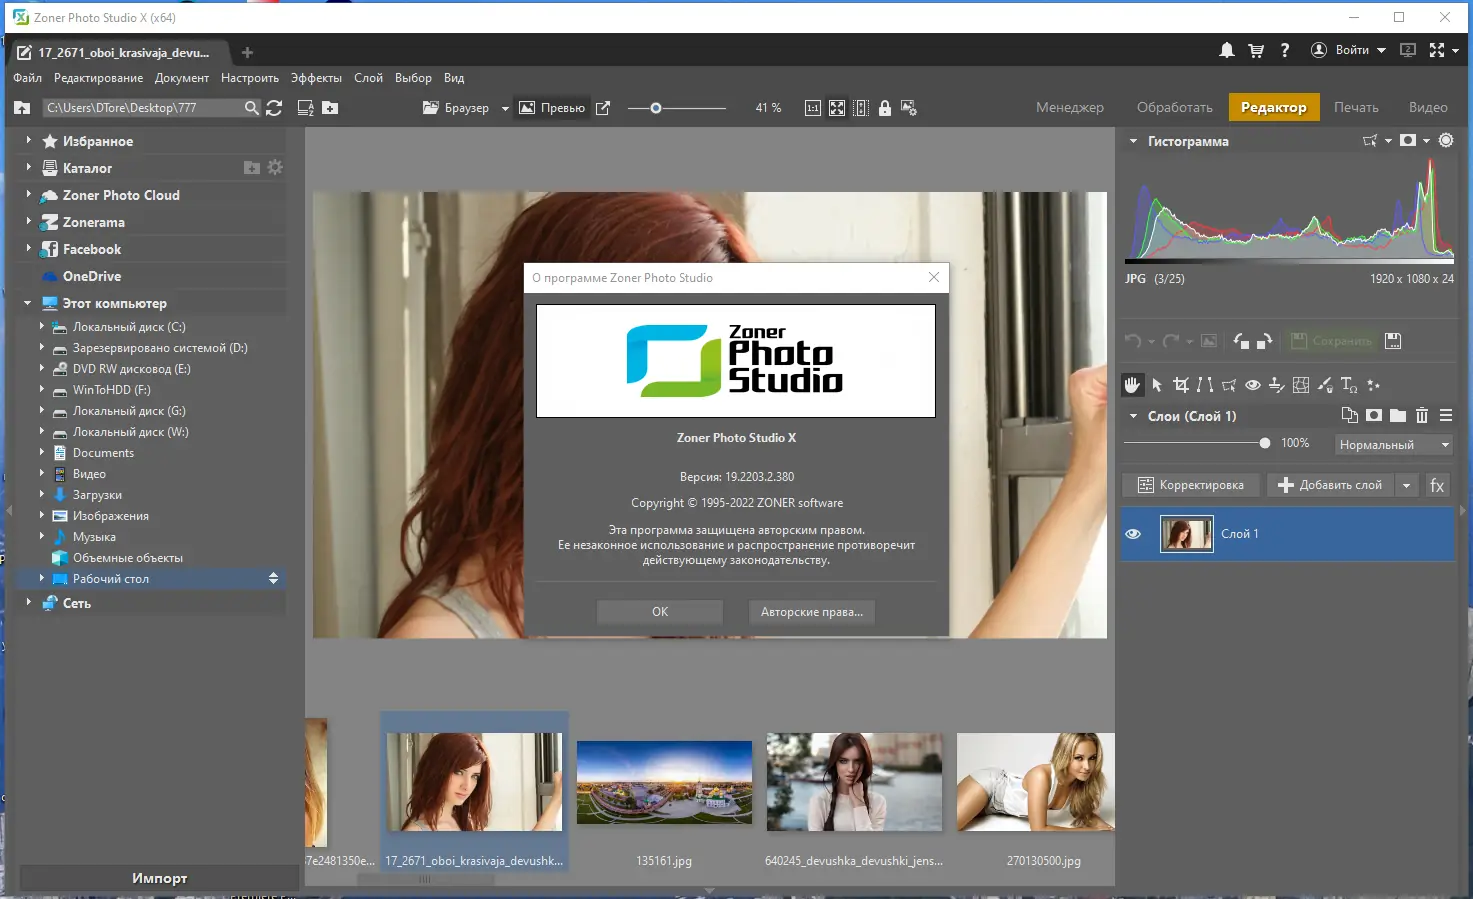1473x899 pixels.
Task: Select the 135161.jpg thumbnail in the filmstrip
Action: point(664,783)
